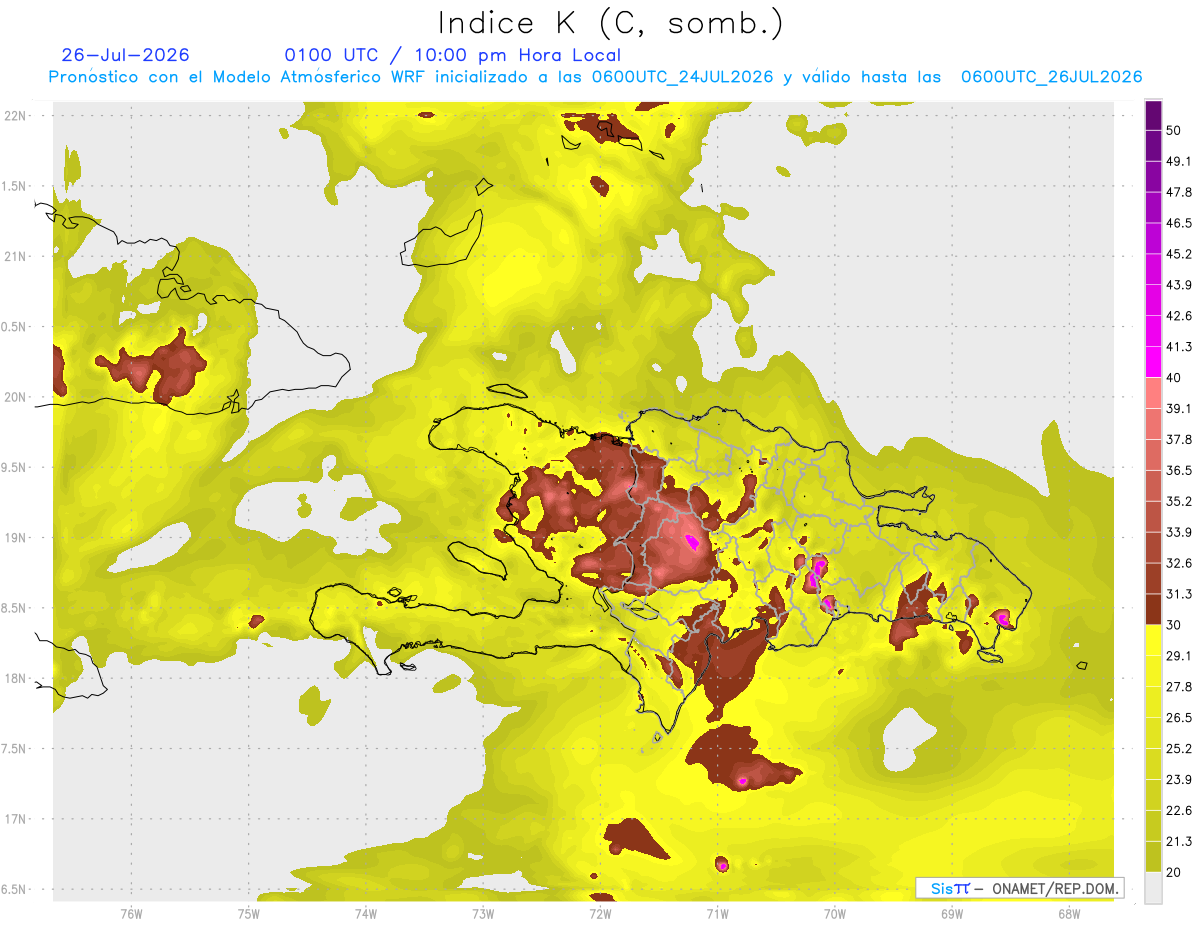Click the "73W" longitude label
The width and height of the screenshot is (1200, 927).
[482, 913]
